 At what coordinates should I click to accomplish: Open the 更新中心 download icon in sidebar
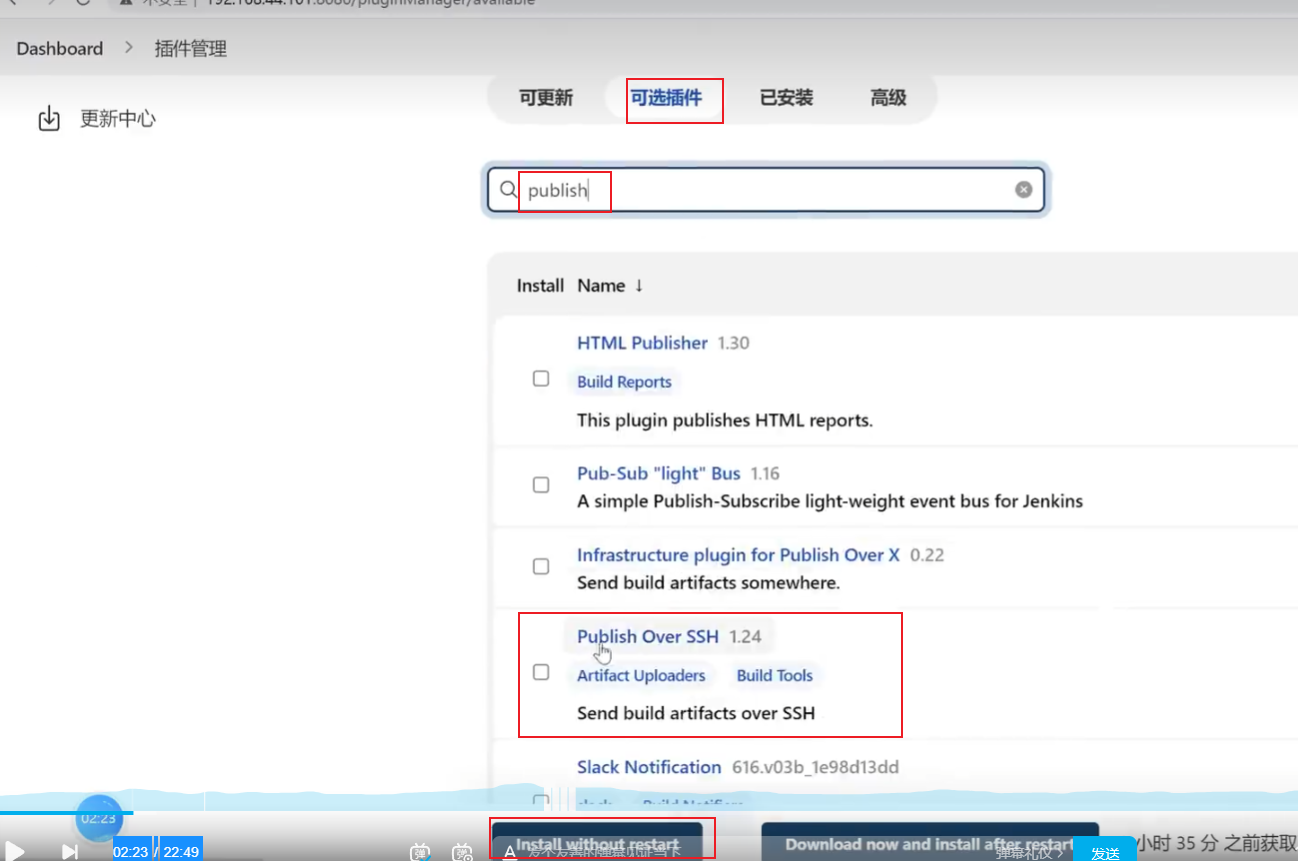(49, 119)
